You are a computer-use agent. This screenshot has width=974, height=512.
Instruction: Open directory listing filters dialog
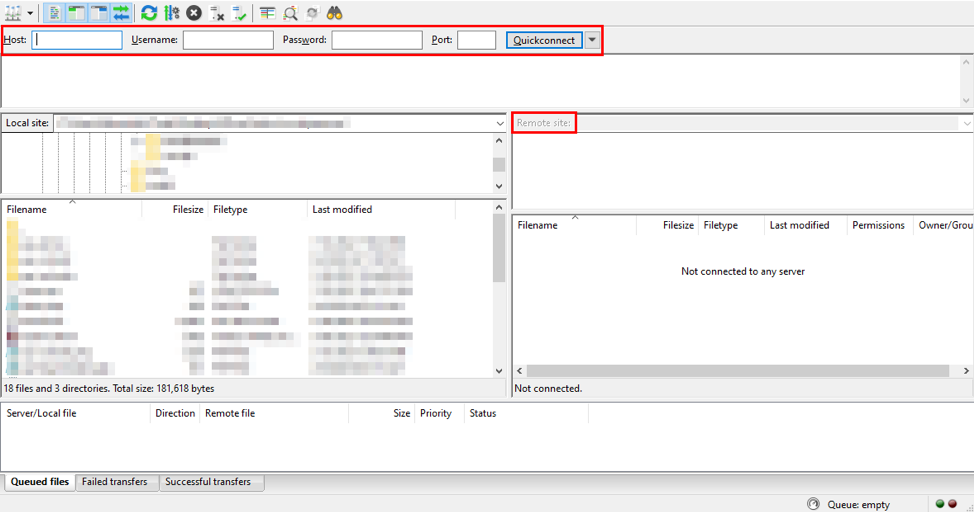[x=268, y=13]
